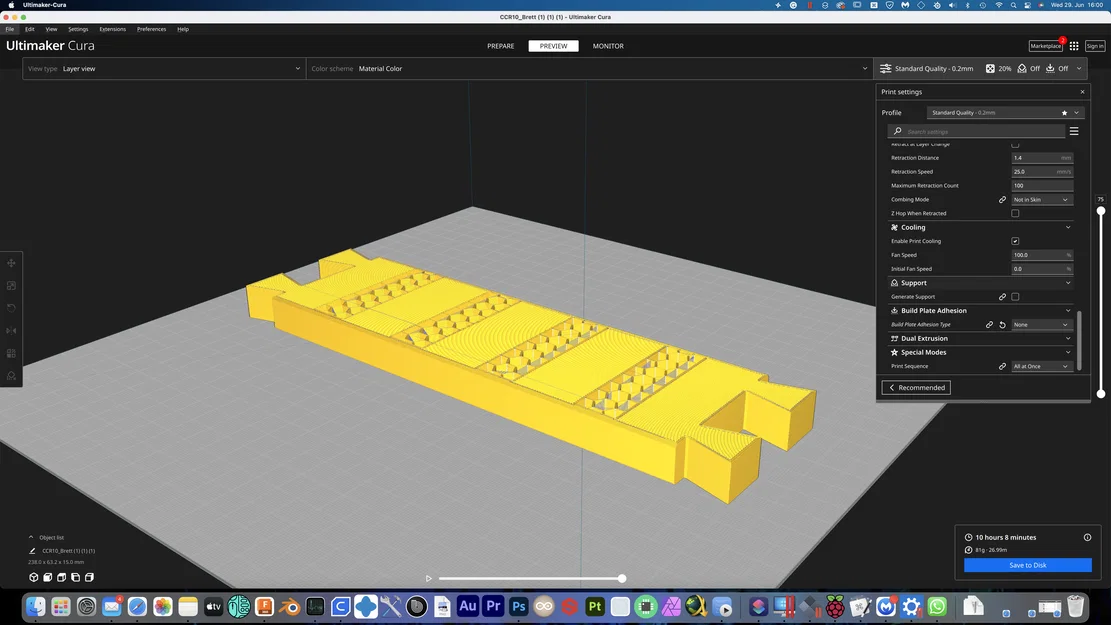Click the Save to Disk button

tap(1027, 565)
